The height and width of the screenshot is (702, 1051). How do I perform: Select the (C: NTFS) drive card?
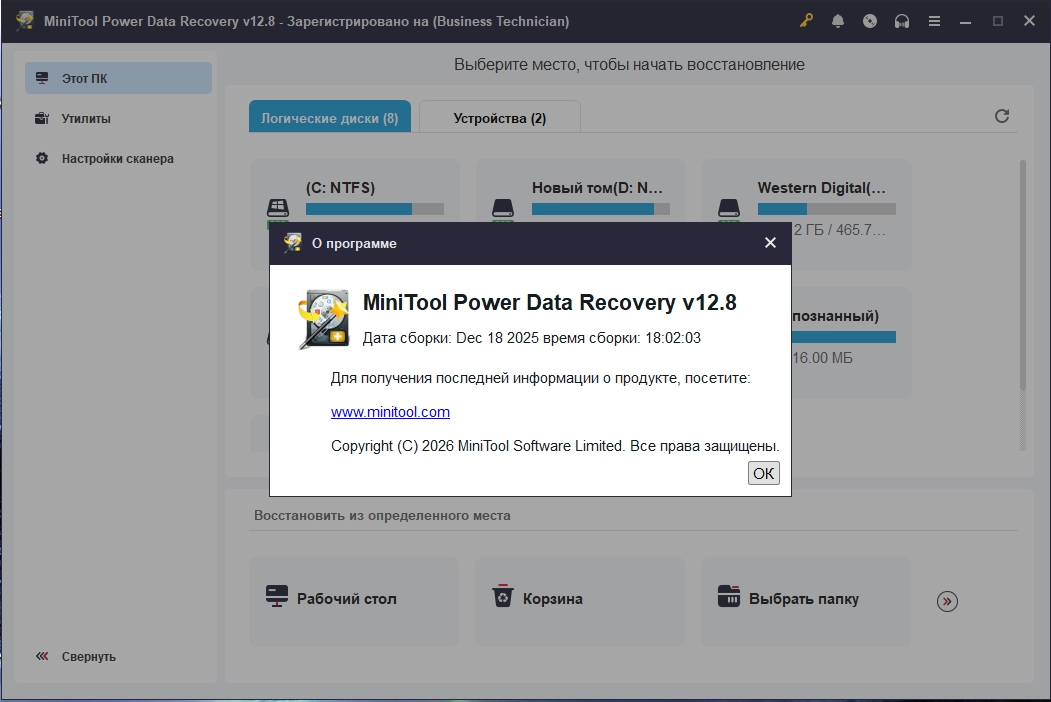[x=355, y=191]
